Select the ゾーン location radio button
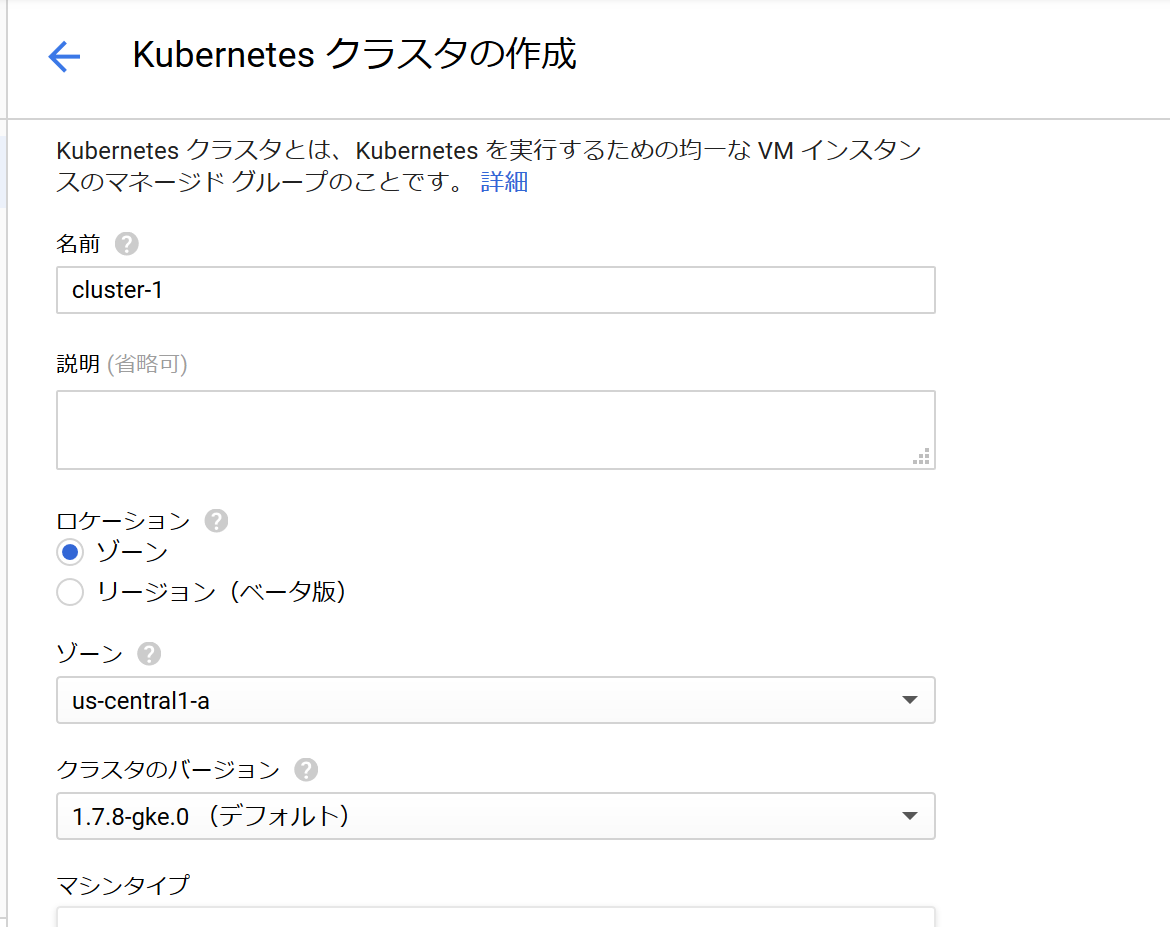Screen dimensions: 1170x927 pyautogui.click(x=70, y=551)
